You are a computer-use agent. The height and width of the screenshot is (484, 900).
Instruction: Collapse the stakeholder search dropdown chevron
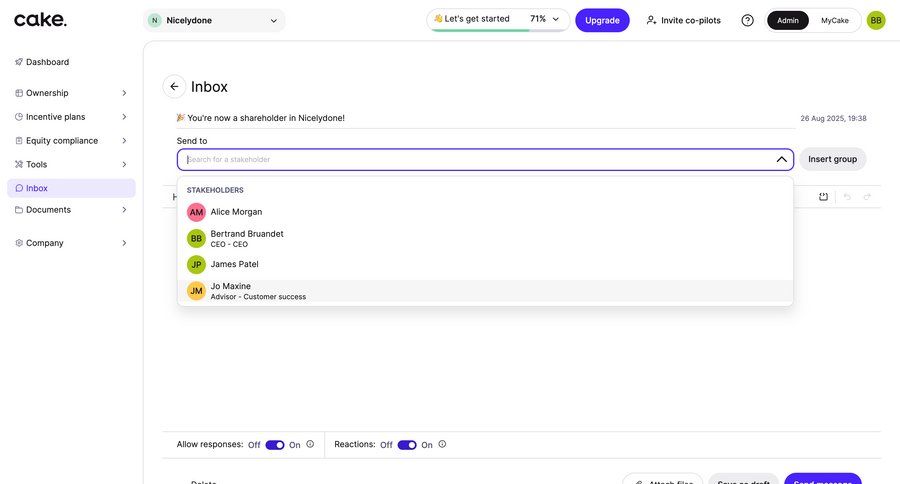click(781, 159)
